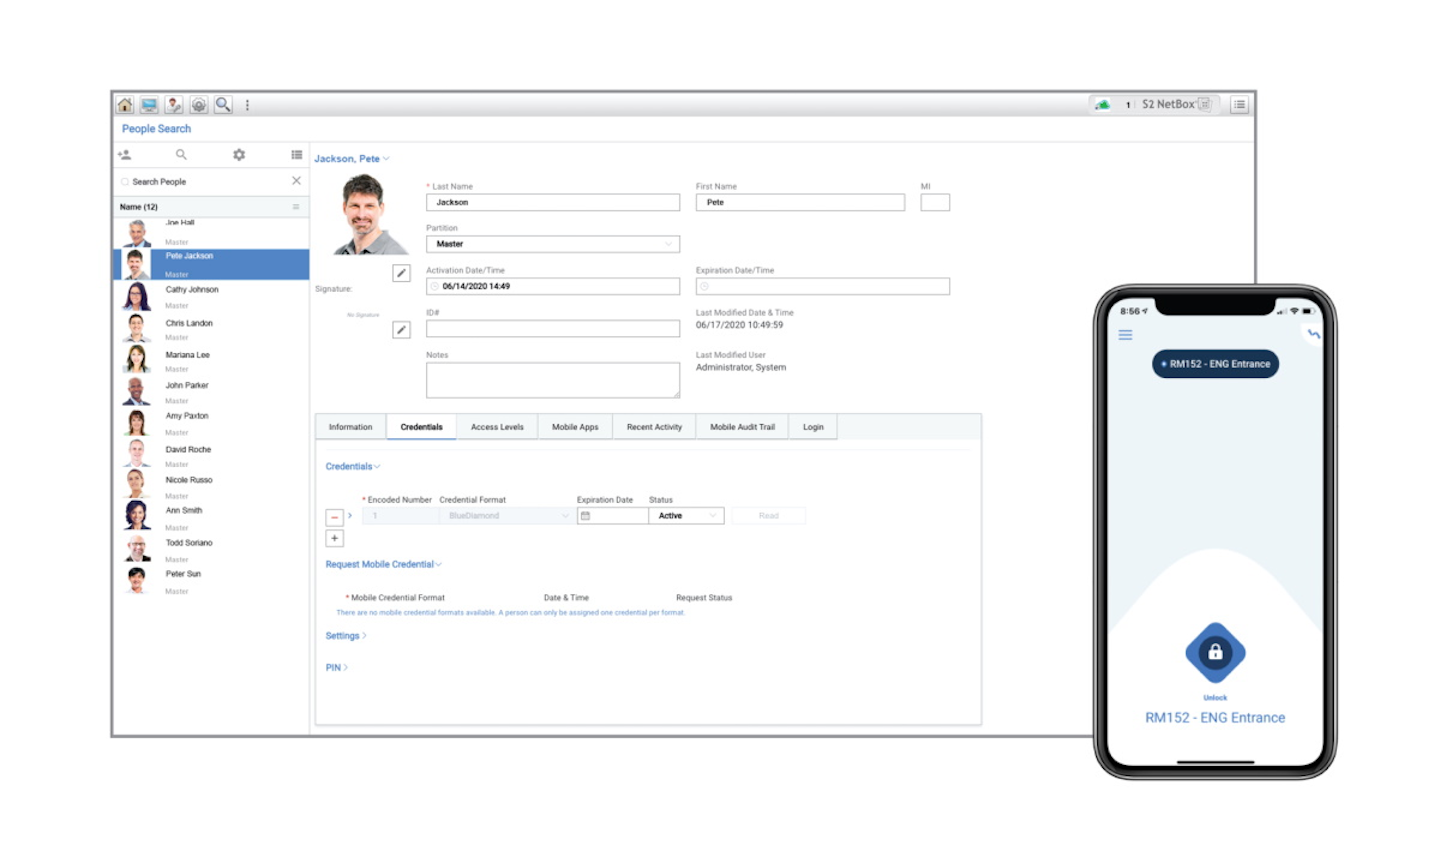Viewport: 1440px width, 845px height.
Task: Edit signature using its pencil icon
Action: 401,330
